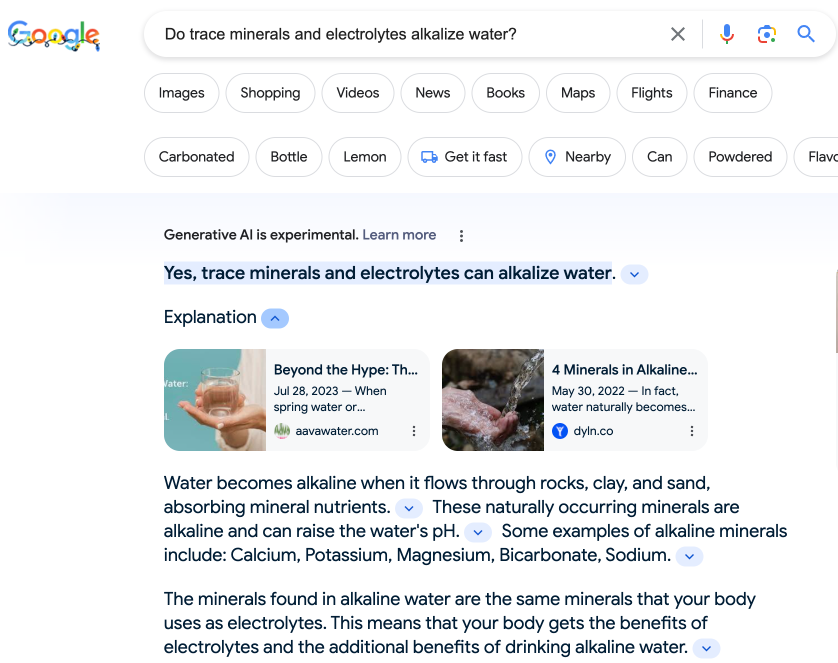Open the 'Beyond the Hype' article
838x663 pixels.
click(x=346, y=370)
